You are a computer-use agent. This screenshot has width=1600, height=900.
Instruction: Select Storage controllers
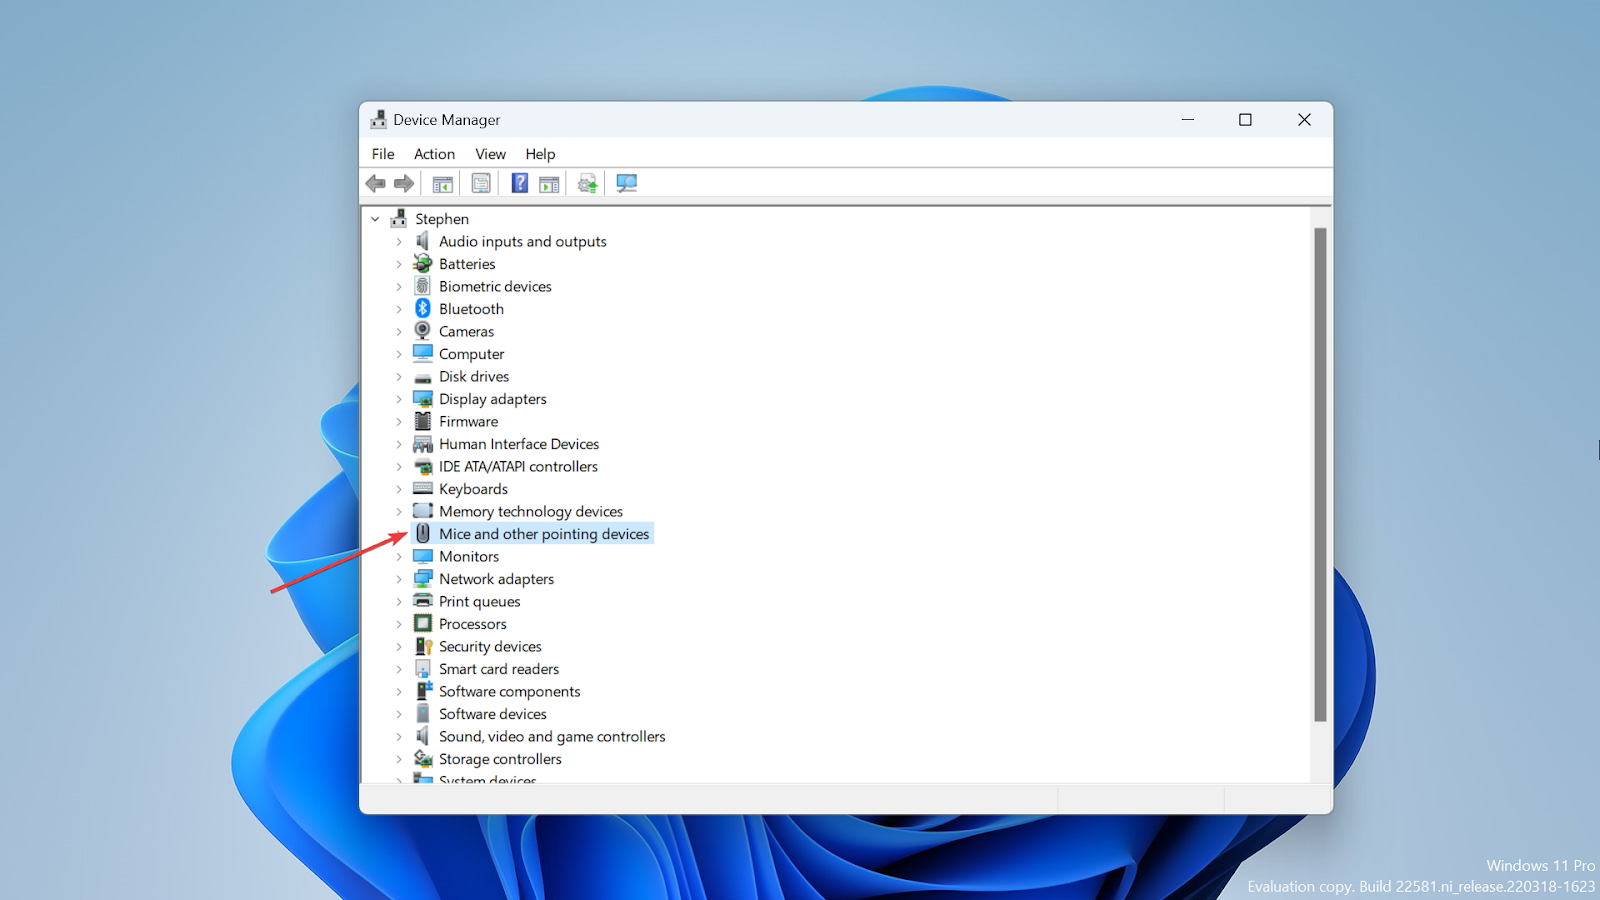pyautogui.click(x=500, y=759)
